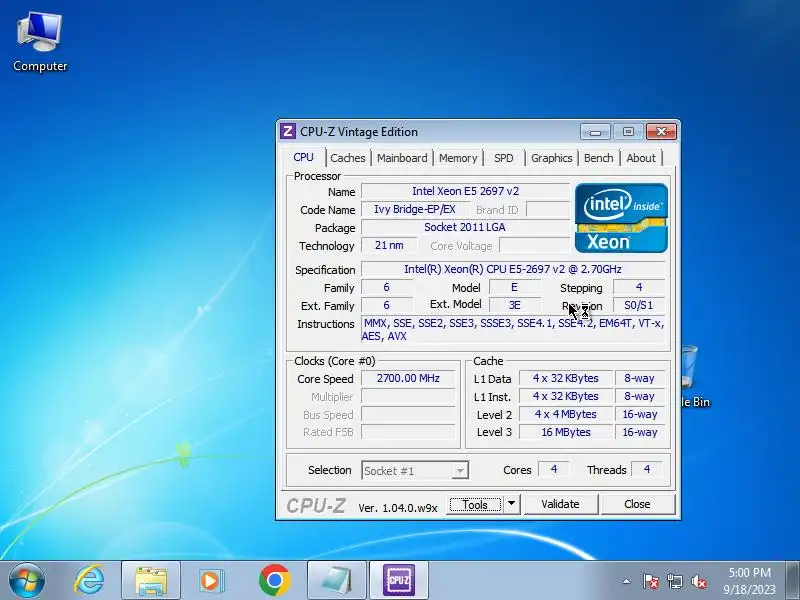800x600 pixels.
Task: Show hidden system tray icons
Action: (x=627, y=581)
